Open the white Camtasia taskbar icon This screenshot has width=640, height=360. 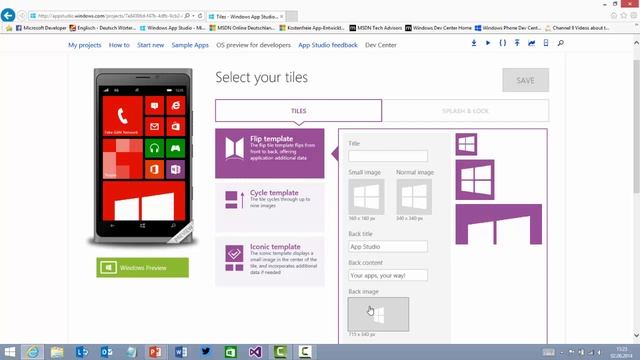pyautogui.click(x=305, y=352)
